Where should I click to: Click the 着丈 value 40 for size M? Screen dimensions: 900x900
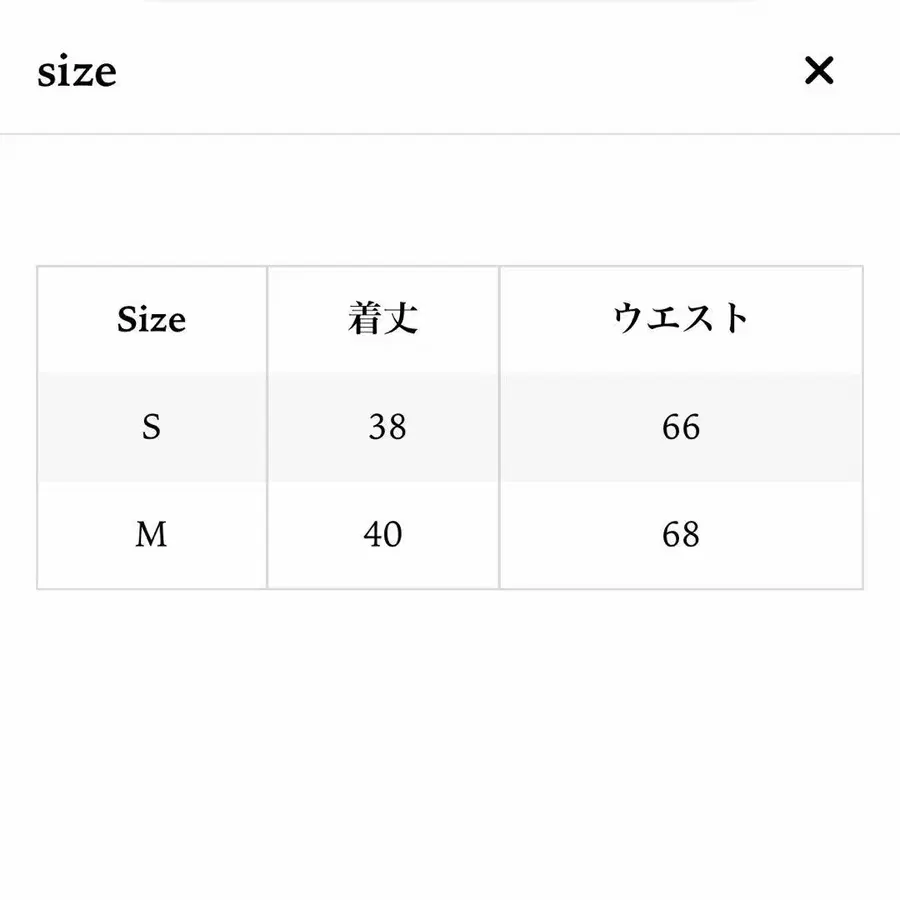(383, 534)
